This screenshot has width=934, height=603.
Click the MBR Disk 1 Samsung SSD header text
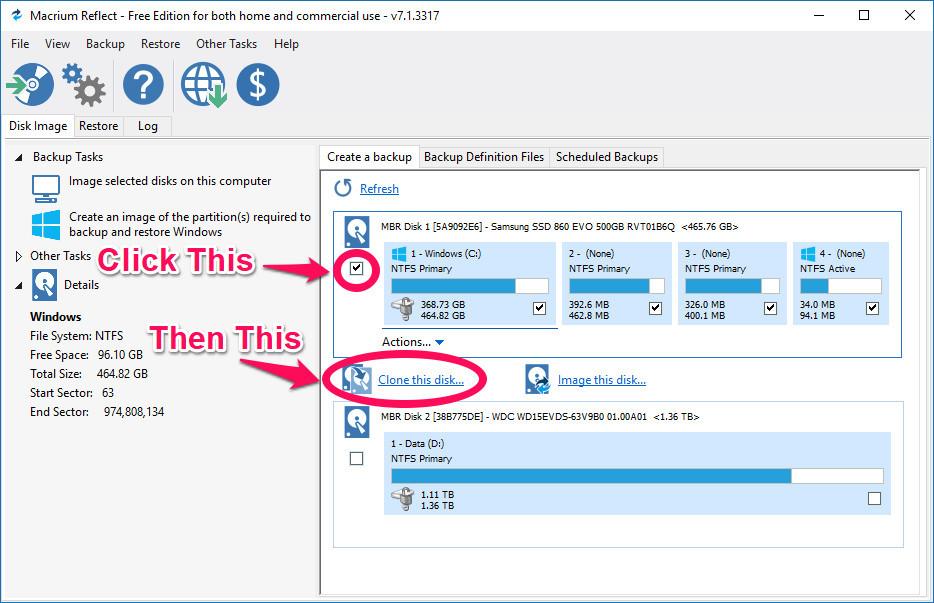click(x=559, y=226)
